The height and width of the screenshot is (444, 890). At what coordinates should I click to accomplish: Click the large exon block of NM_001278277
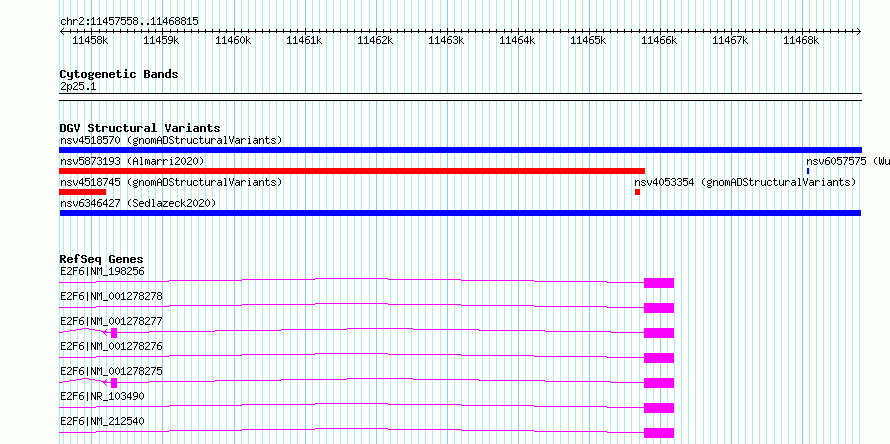(x=659, y=333)
